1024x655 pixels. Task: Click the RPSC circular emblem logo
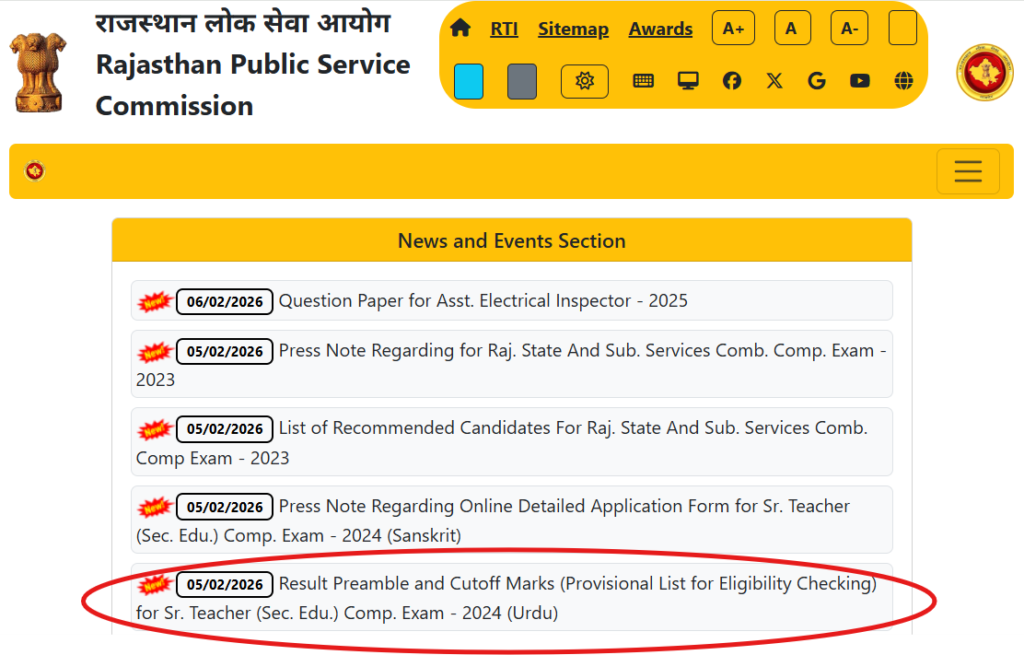tap(984, 74)
